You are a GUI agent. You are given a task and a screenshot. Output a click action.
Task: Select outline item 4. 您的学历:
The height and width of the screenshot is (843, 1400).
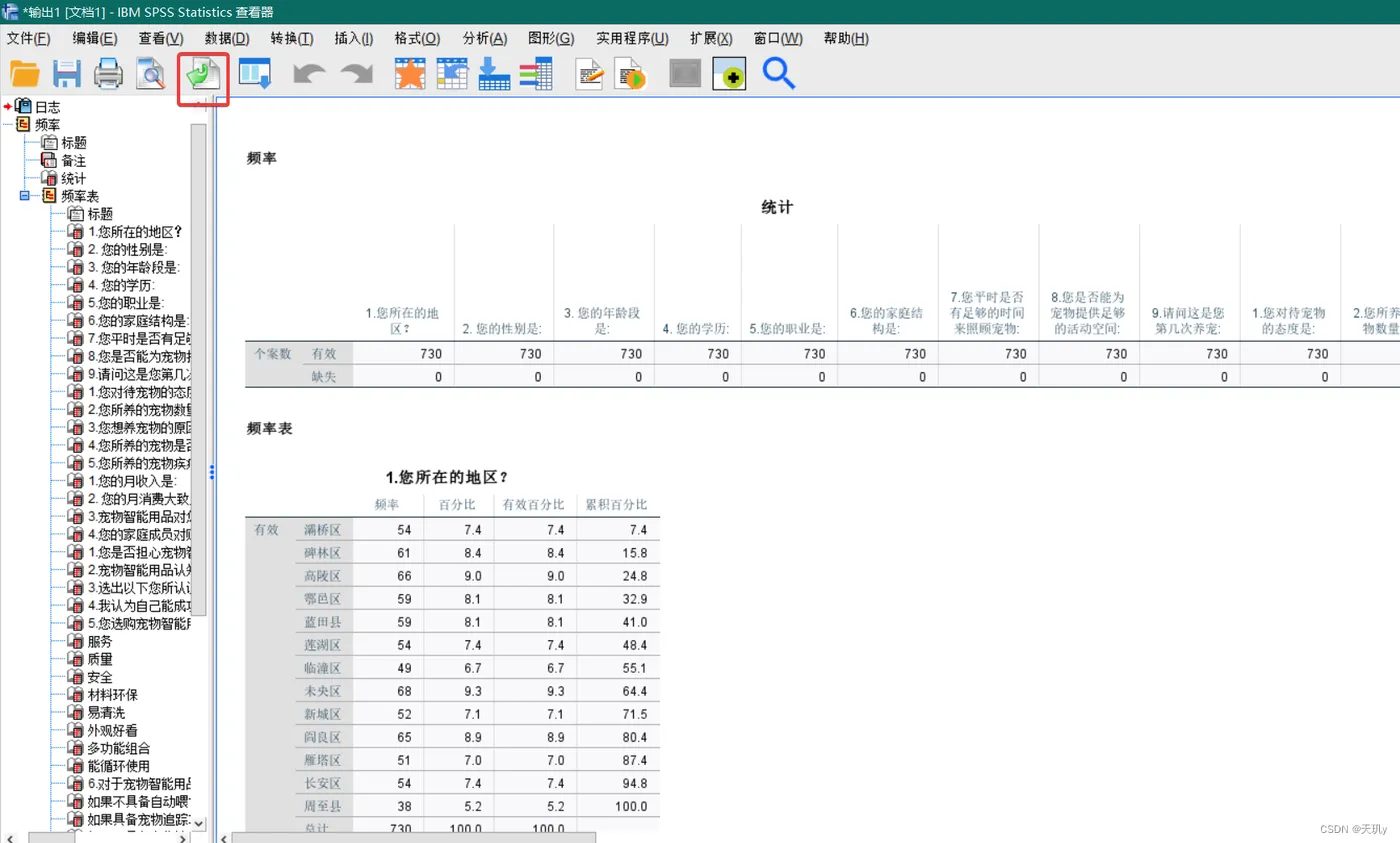(122, 285)
